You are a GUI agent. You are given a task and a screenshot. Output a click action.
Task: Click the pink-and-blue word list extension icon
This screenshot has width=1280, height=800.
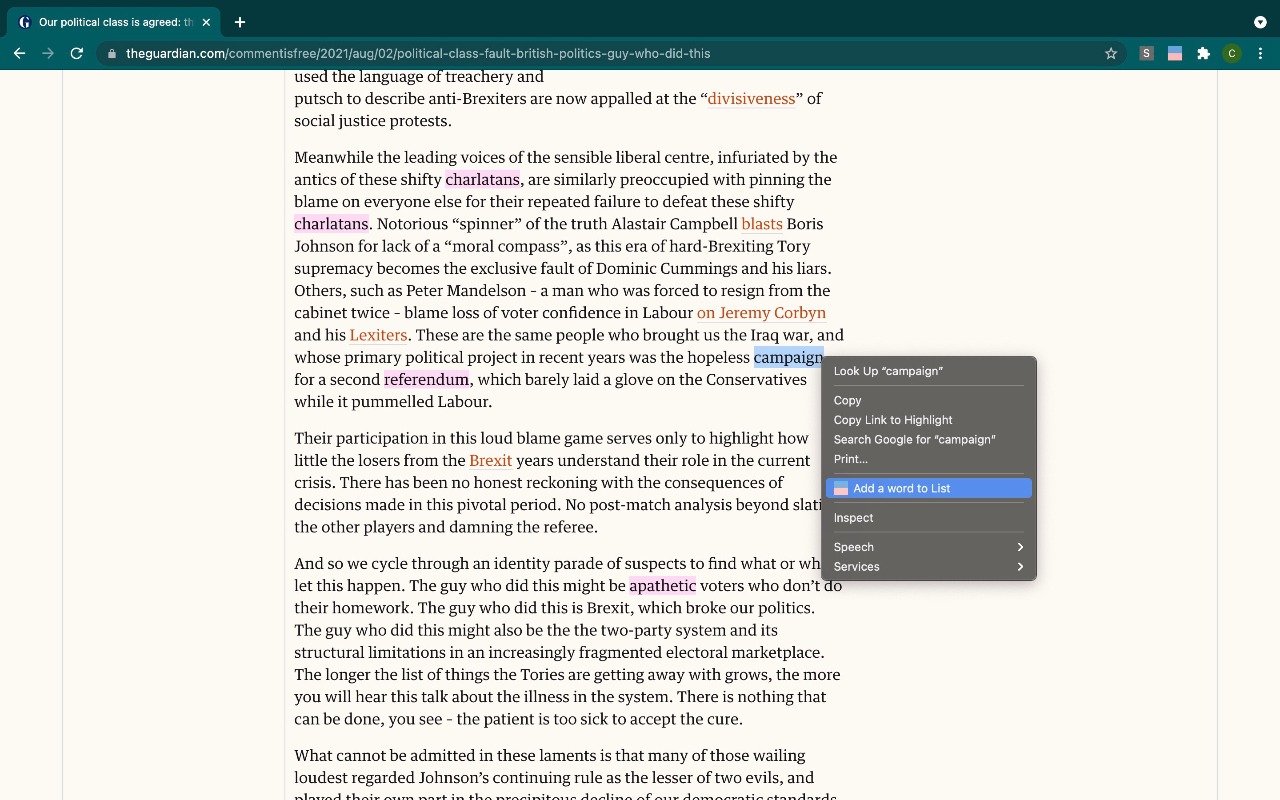(x=1174, y=53)
